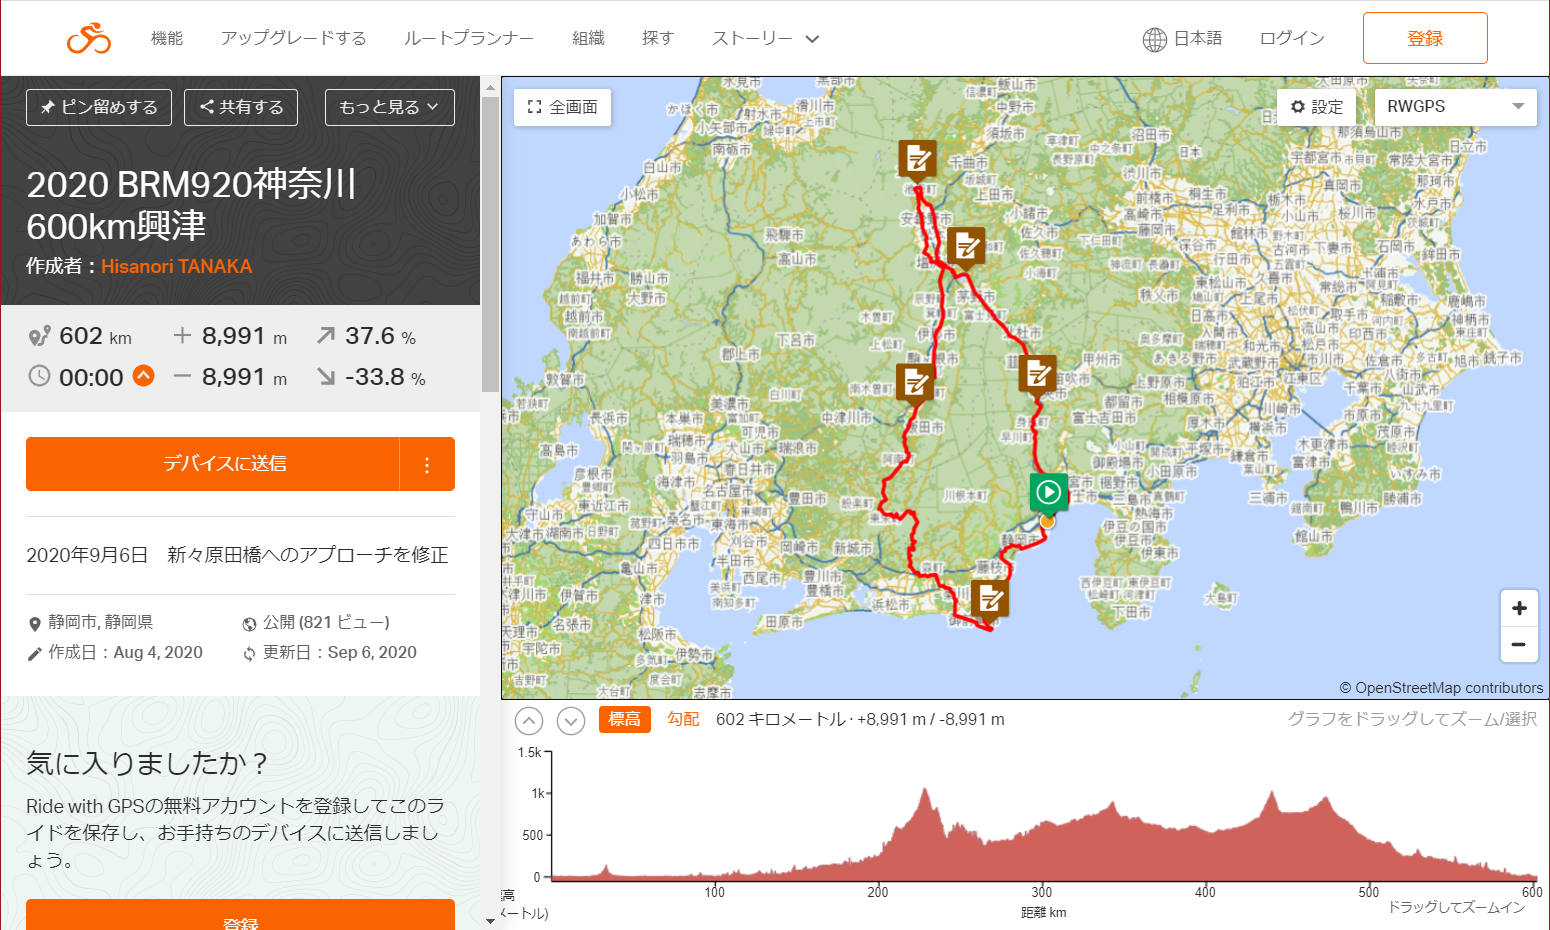
Task: Open the RWGPS map type dropdown
Action: (1456, 106)
